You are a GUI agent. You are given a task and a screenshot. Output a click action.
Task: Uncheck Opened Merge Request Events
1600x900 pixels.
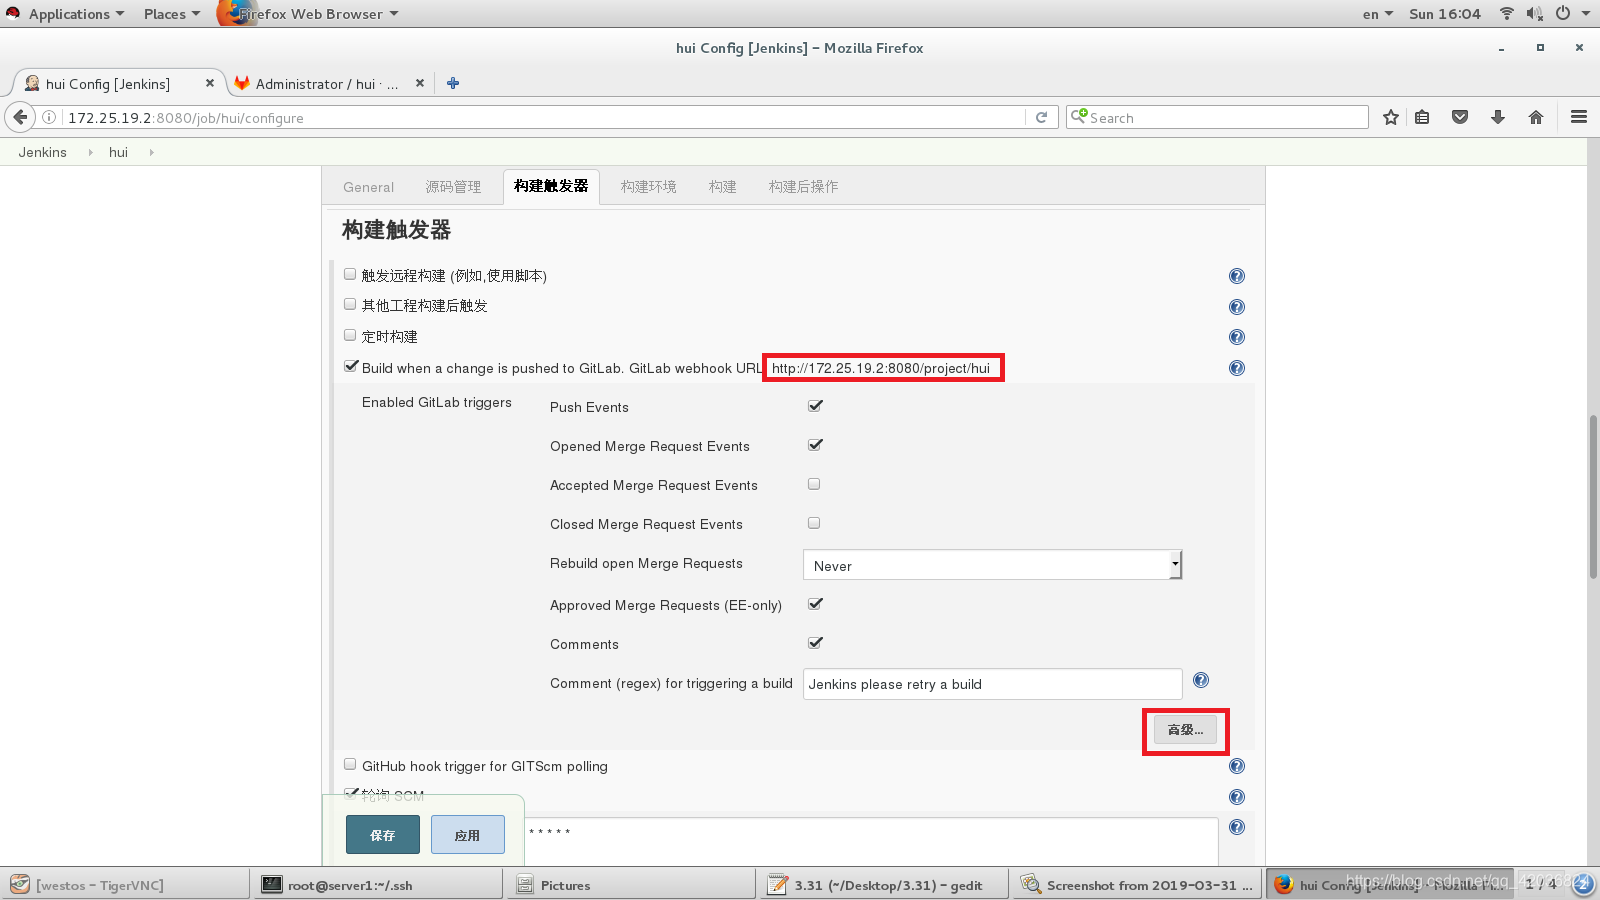815,444
